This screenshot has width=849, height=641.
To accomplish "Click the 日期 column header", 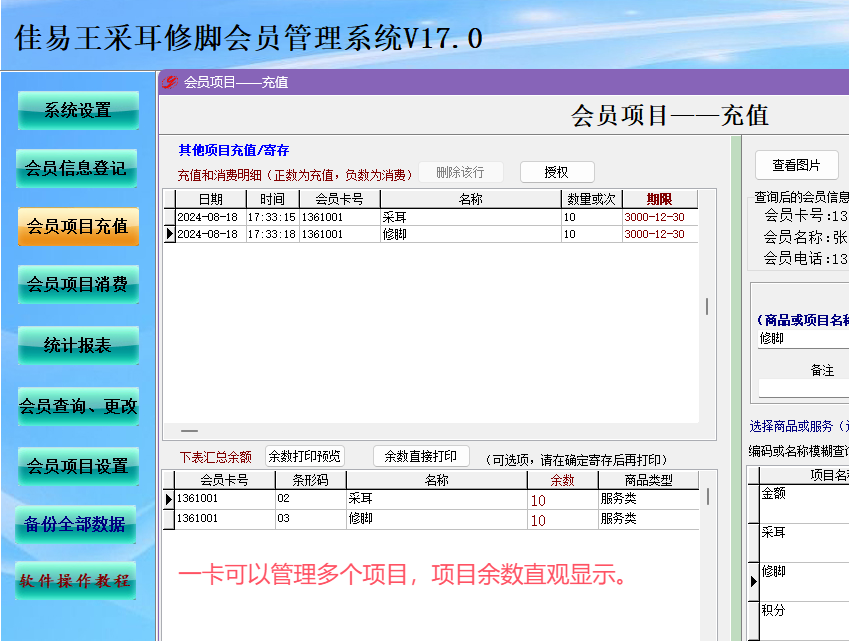I will point(211,199).
